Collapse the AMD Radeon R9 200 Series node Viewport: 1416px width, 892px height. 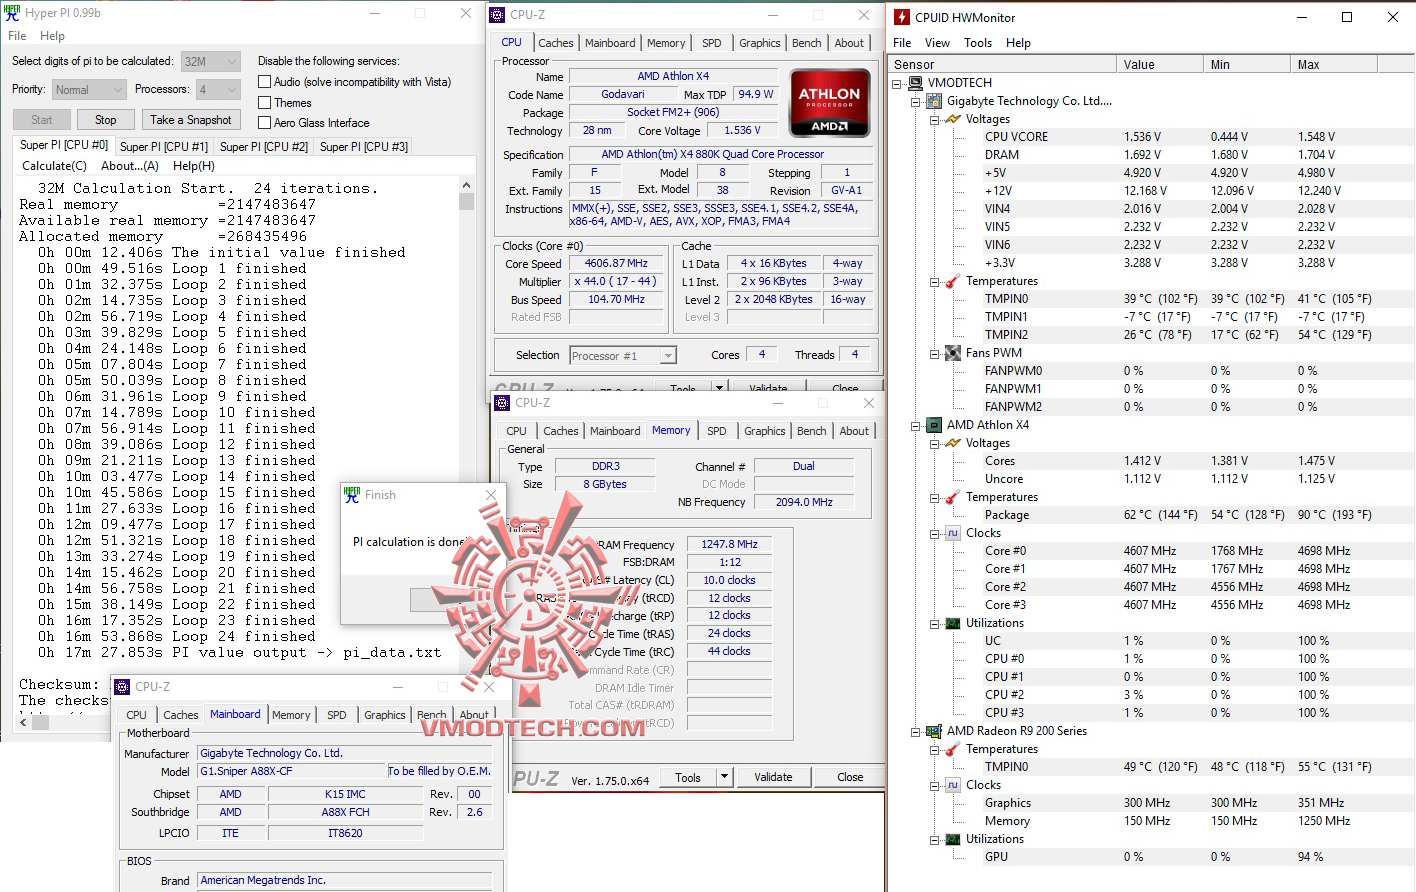tap(916, 731)
